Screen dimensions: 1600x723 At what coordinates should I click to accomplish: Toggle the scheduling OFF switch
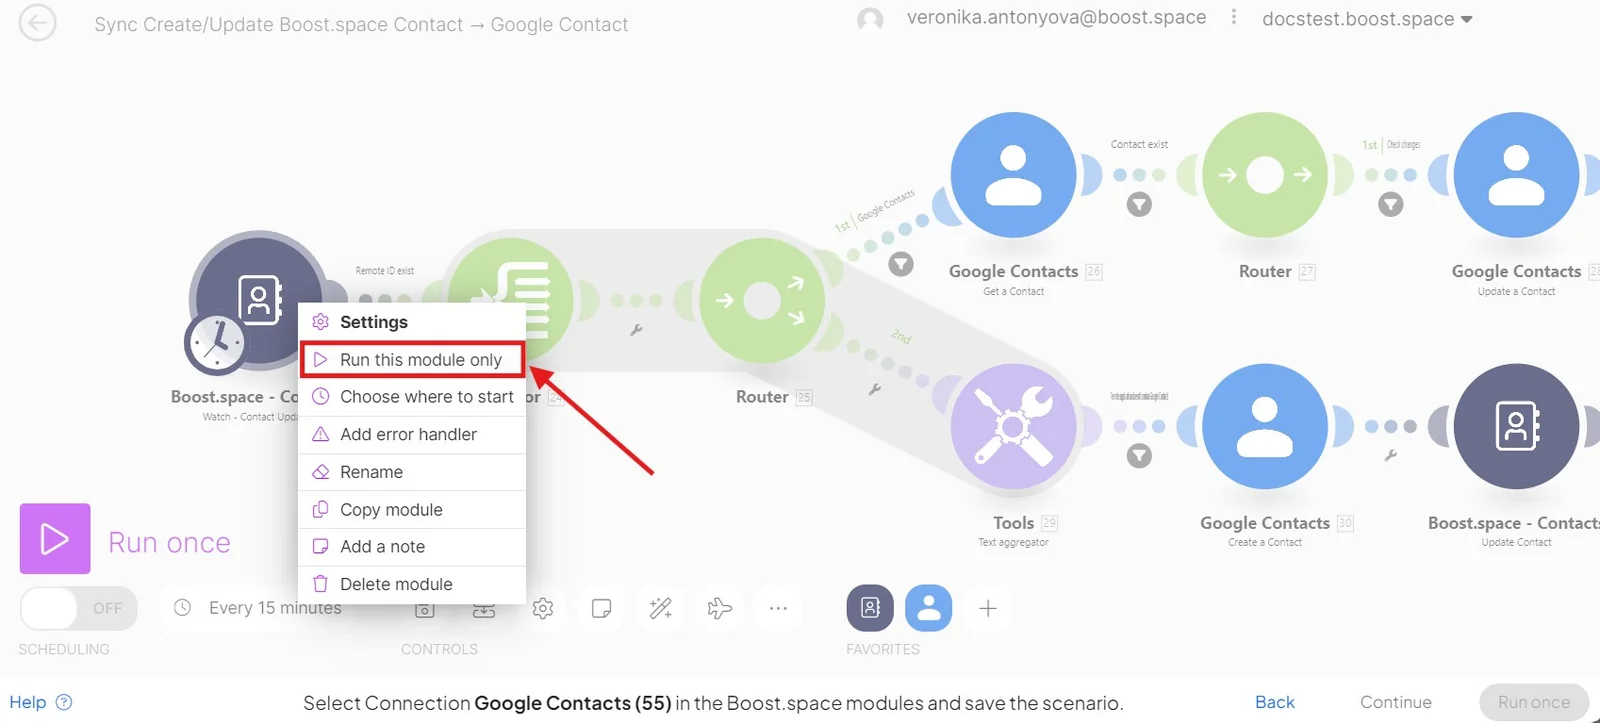pos(78,608)
